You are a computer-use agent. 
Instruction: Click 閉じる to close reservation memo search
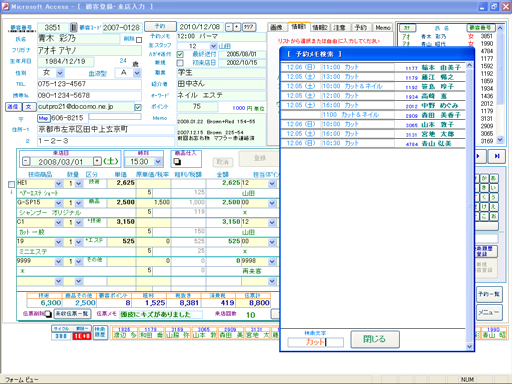pos(375,339)
